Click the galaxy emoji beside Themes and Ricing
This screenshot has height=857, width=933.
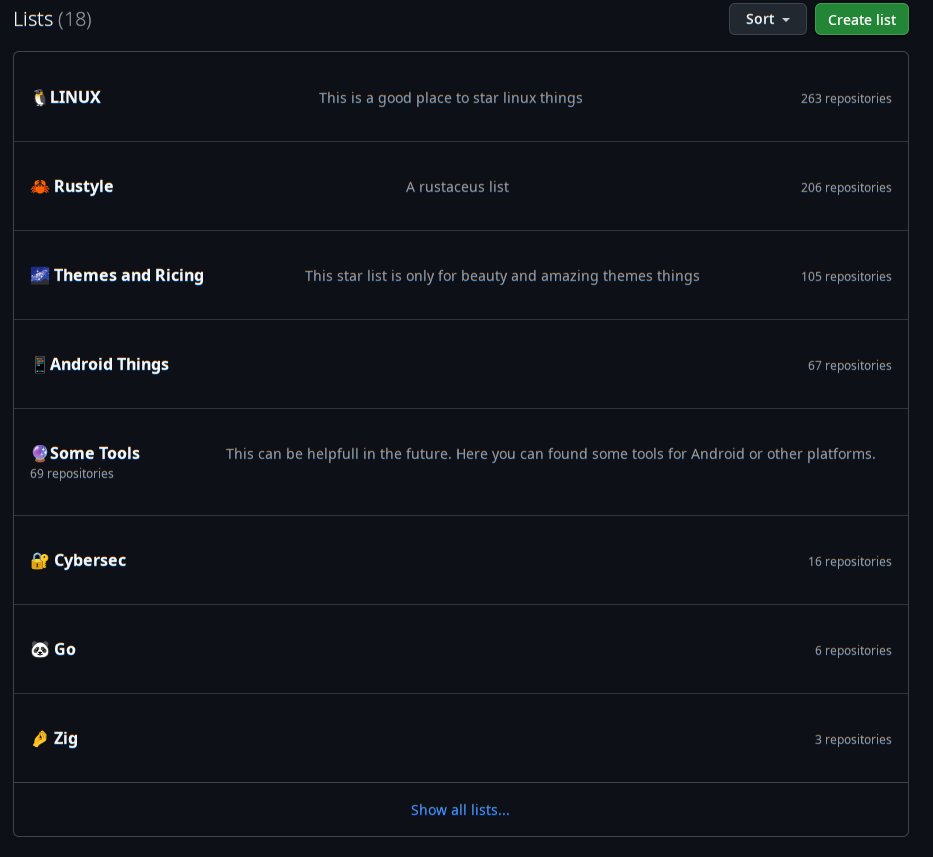tap(40, 276)
